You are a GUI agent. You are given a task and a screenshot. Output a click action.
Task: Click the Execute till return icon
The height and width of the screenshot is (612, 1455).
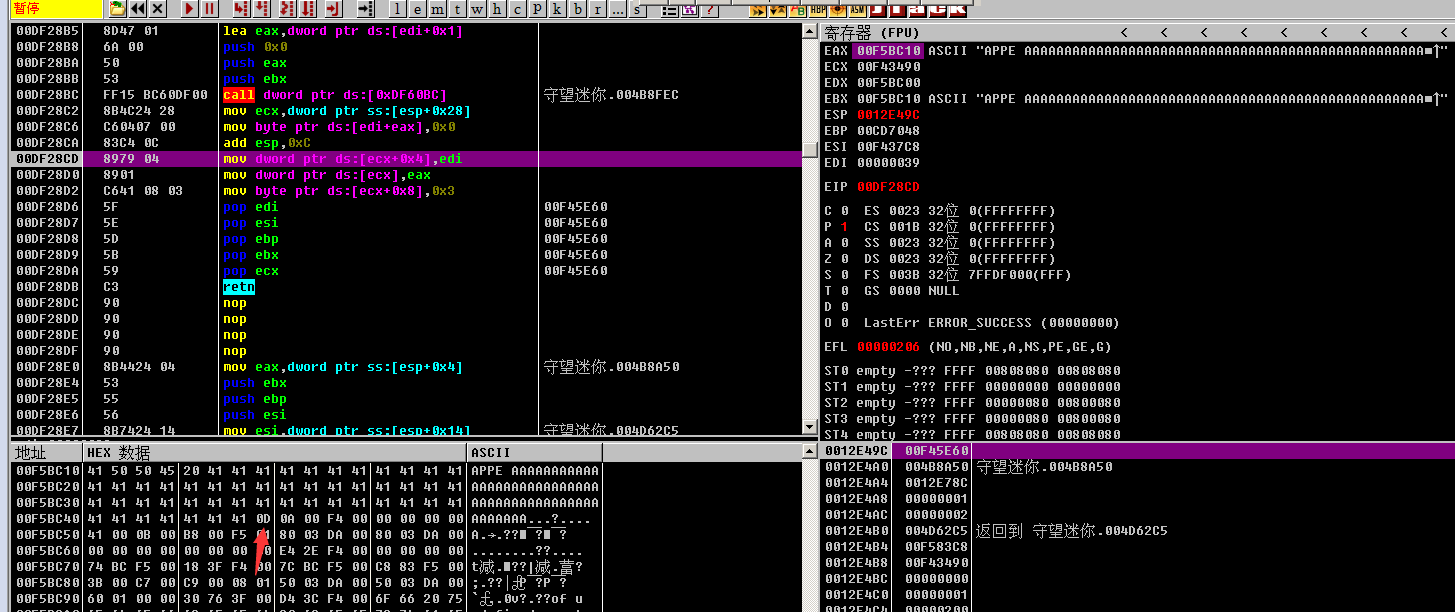[x=333, y=9]
